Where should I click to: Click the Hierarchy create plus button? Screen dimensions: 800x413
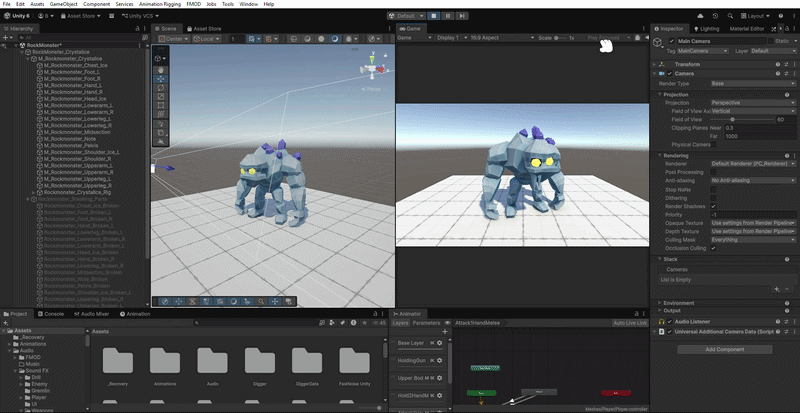[6, 38]
